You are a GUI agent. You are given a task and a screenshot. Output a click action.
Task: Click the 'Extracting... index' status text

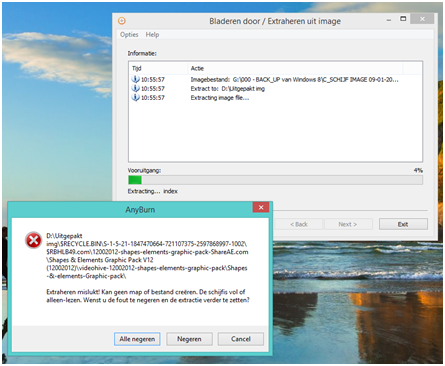[x=153, y=191]
